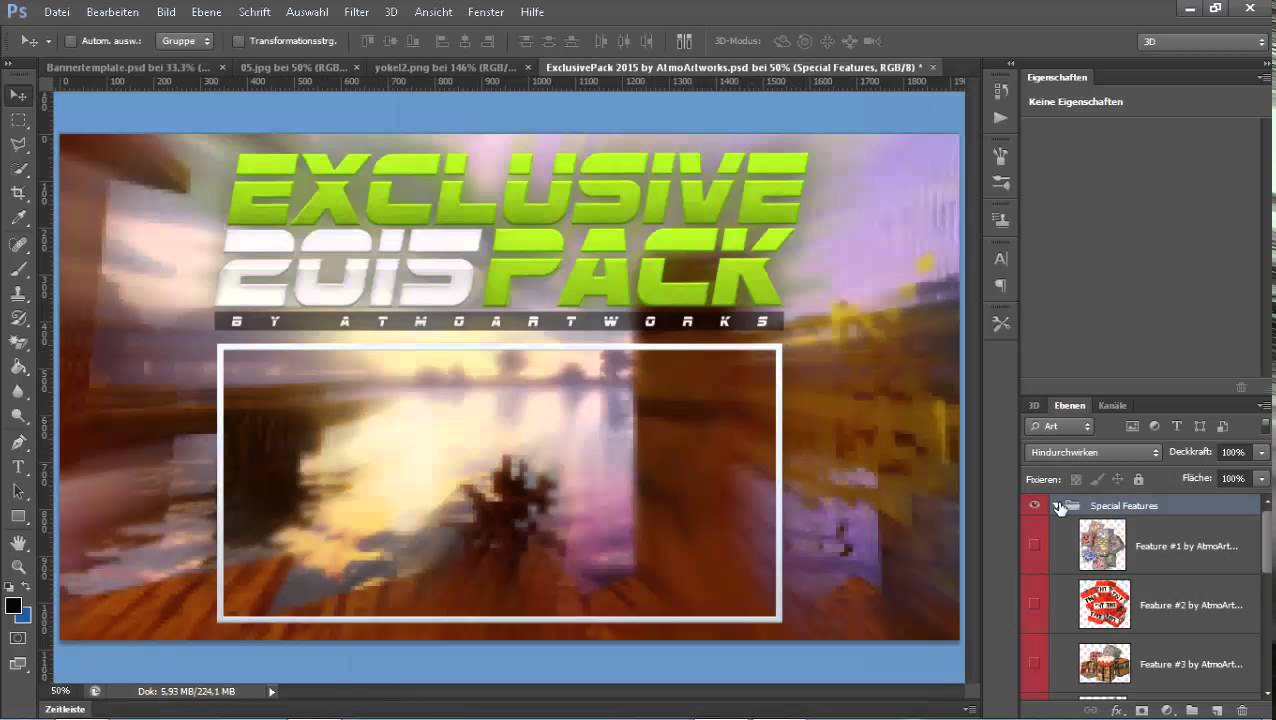Set the foreground color swatch
Screen dimensions: 1276x720
13,605
